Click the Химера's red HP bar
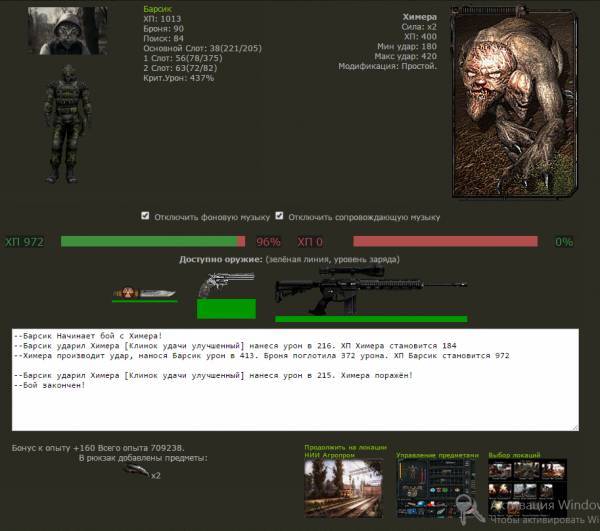The height and width of the screenshot is (531, 600). [445, 242]
